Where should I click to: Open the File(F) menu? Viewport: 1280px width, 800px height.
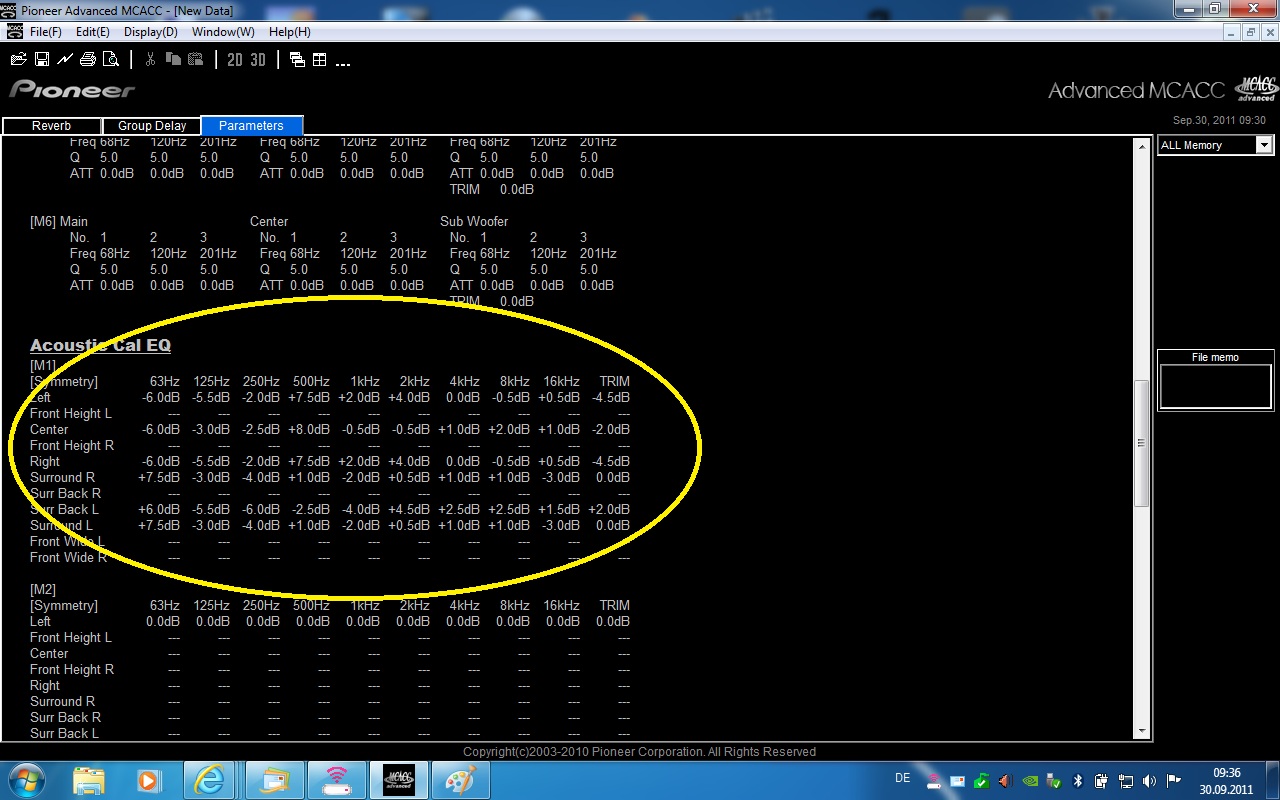45,32
